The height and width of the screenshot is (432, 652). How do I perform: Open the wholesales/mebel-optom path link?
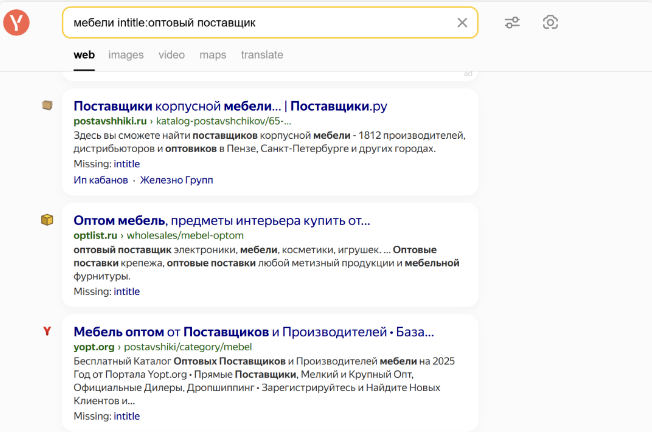click(185, 235)
